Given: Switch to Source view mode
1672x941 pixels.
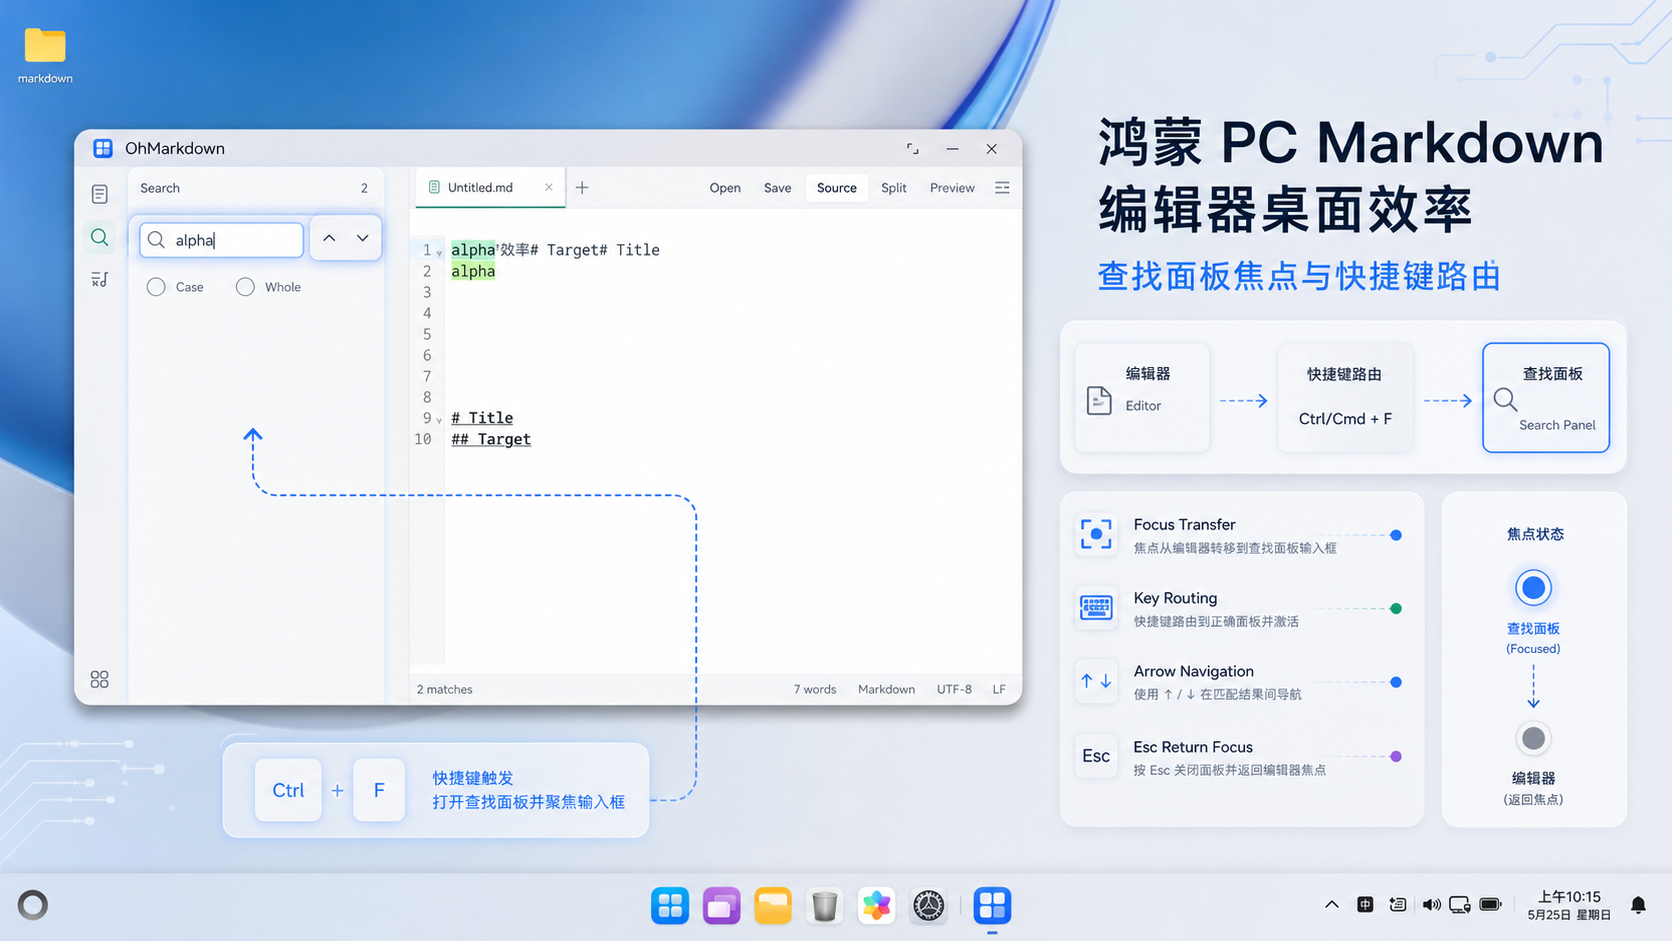Looking at the screenshot, I should [837, 187].
